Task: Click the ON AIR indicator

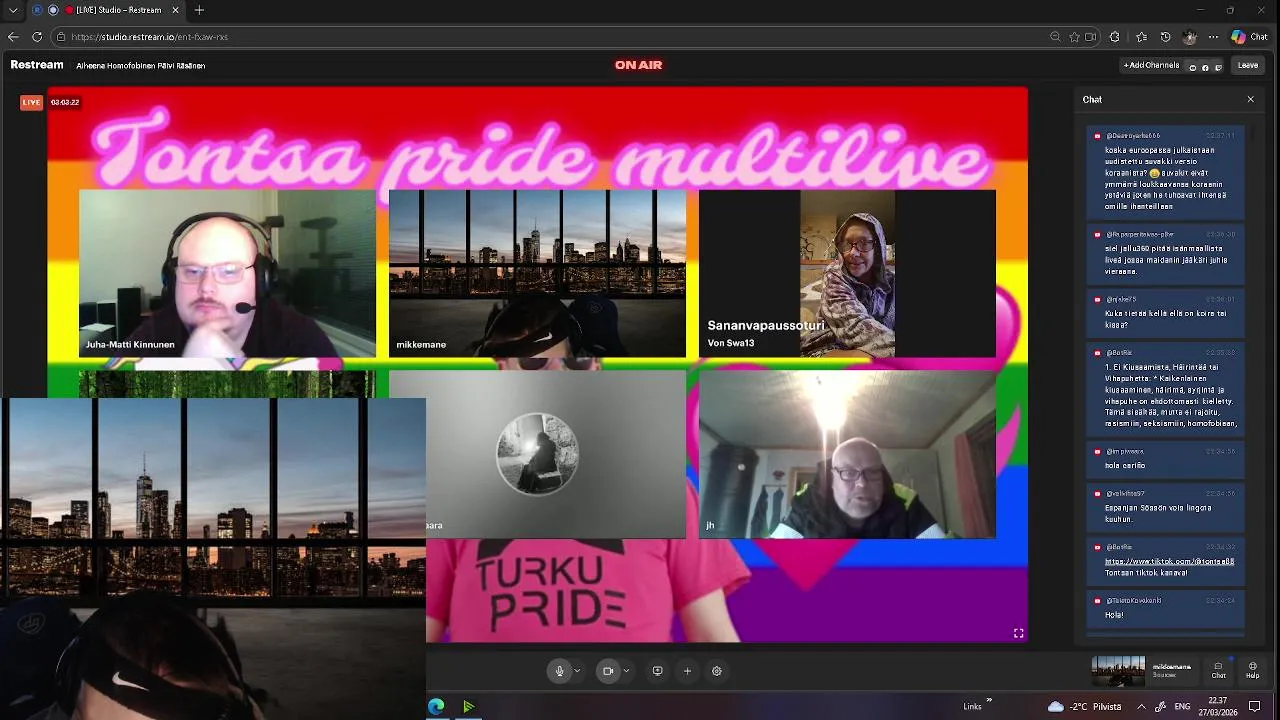Action: pyautogui.click(x=638, y=65)
